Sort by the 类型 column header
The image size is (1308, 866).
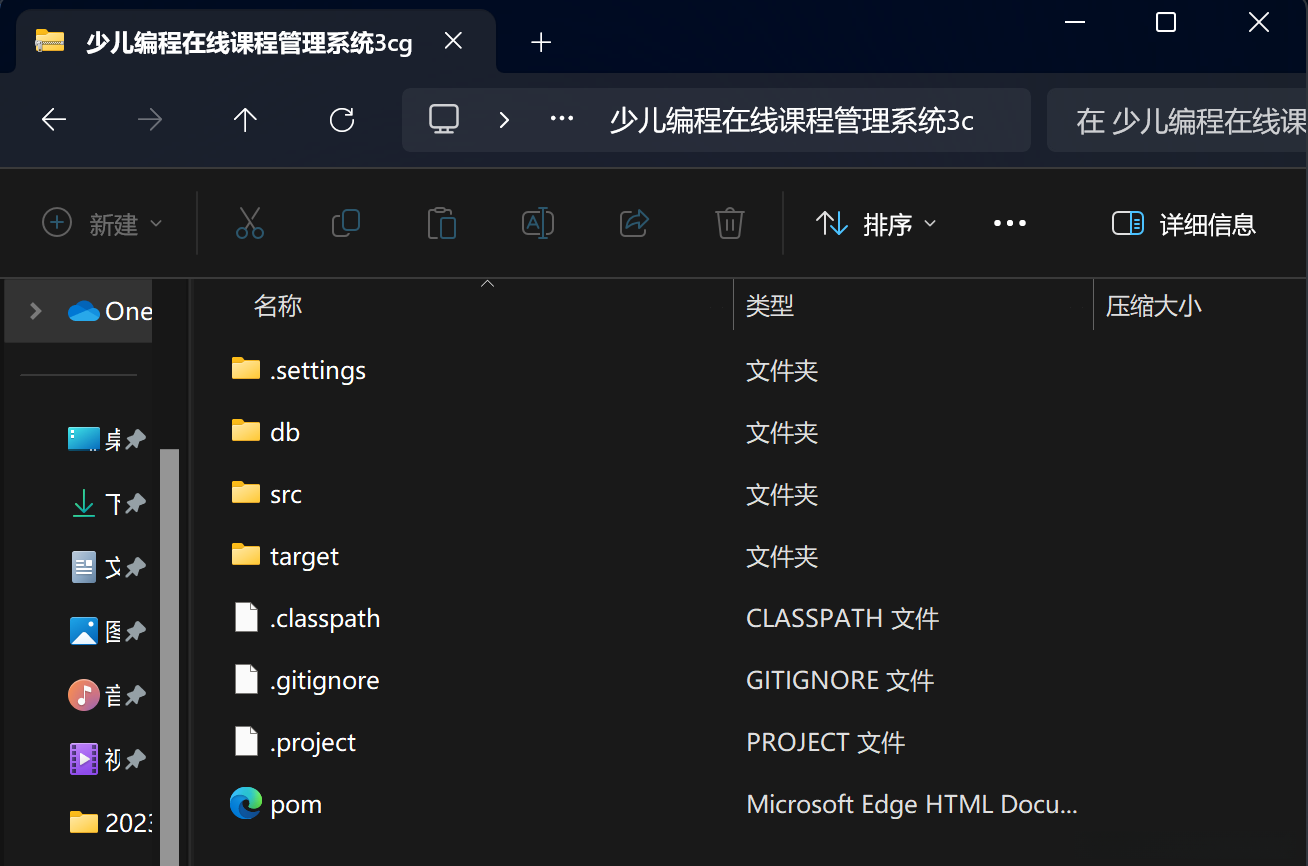(770, 306)
